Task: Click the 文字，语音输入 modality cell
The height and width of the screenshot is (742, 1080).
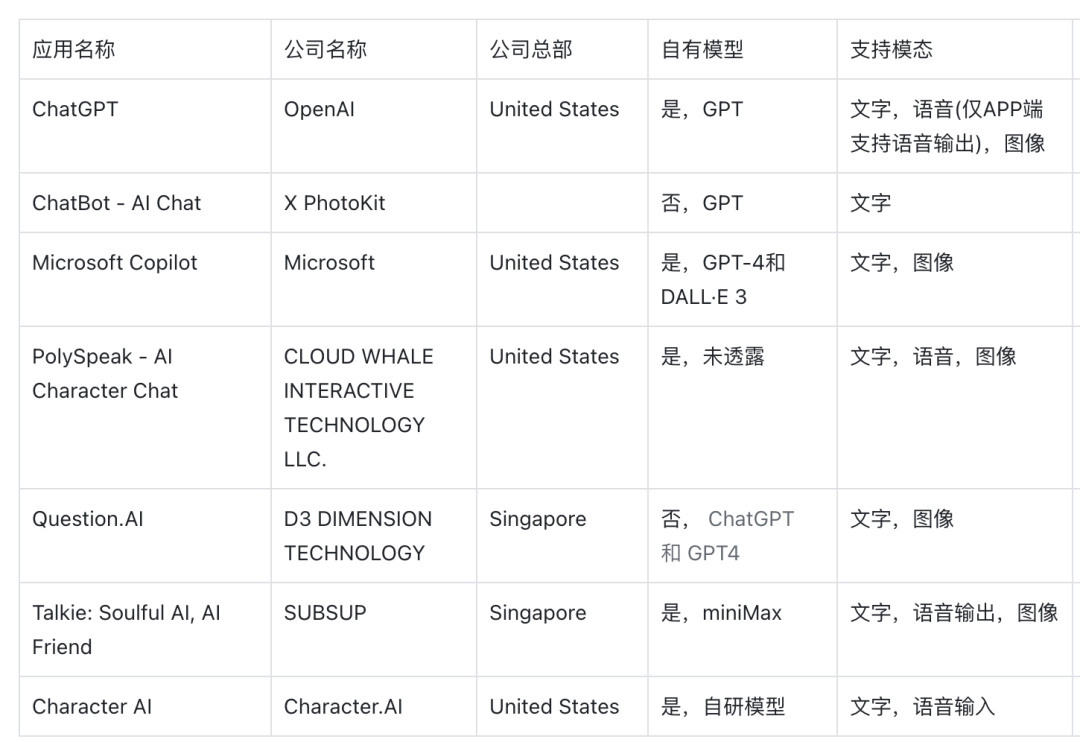Action: [x=955, y=706]
